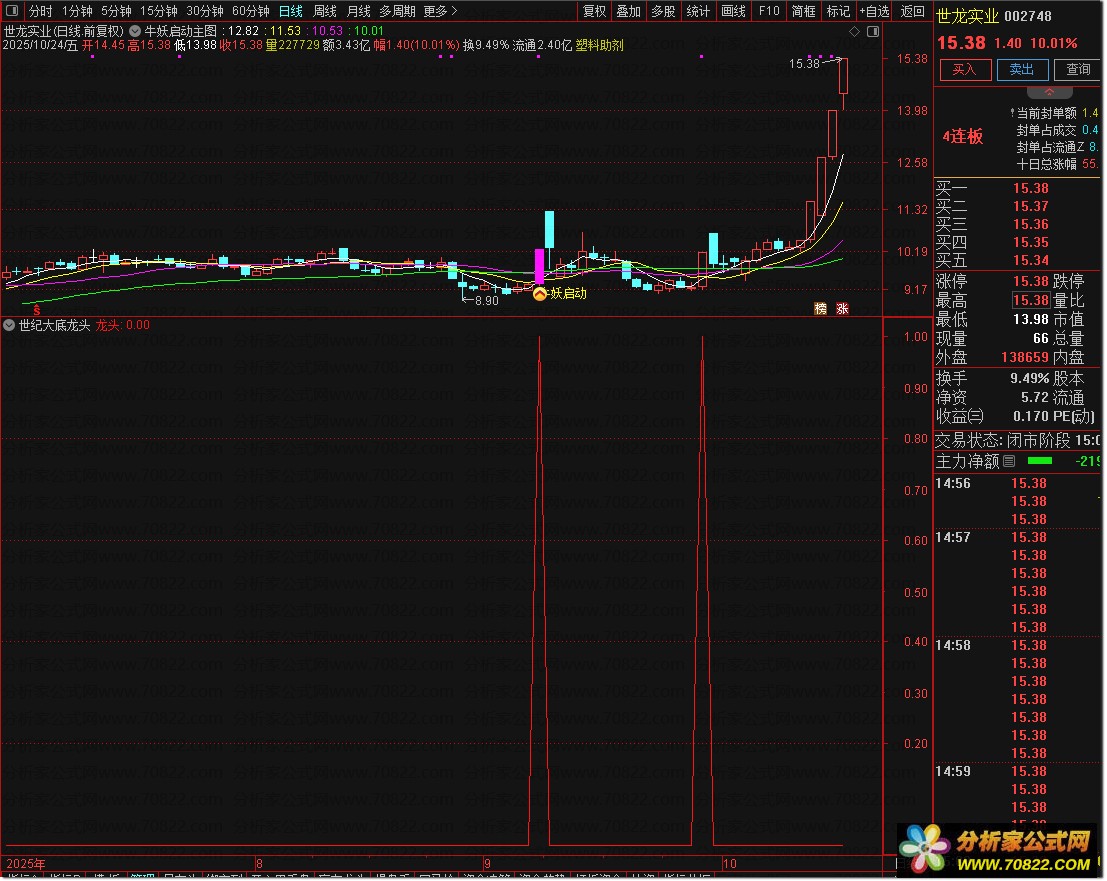
Task: Click the 返回 back button
Action: tap(912, 11)
